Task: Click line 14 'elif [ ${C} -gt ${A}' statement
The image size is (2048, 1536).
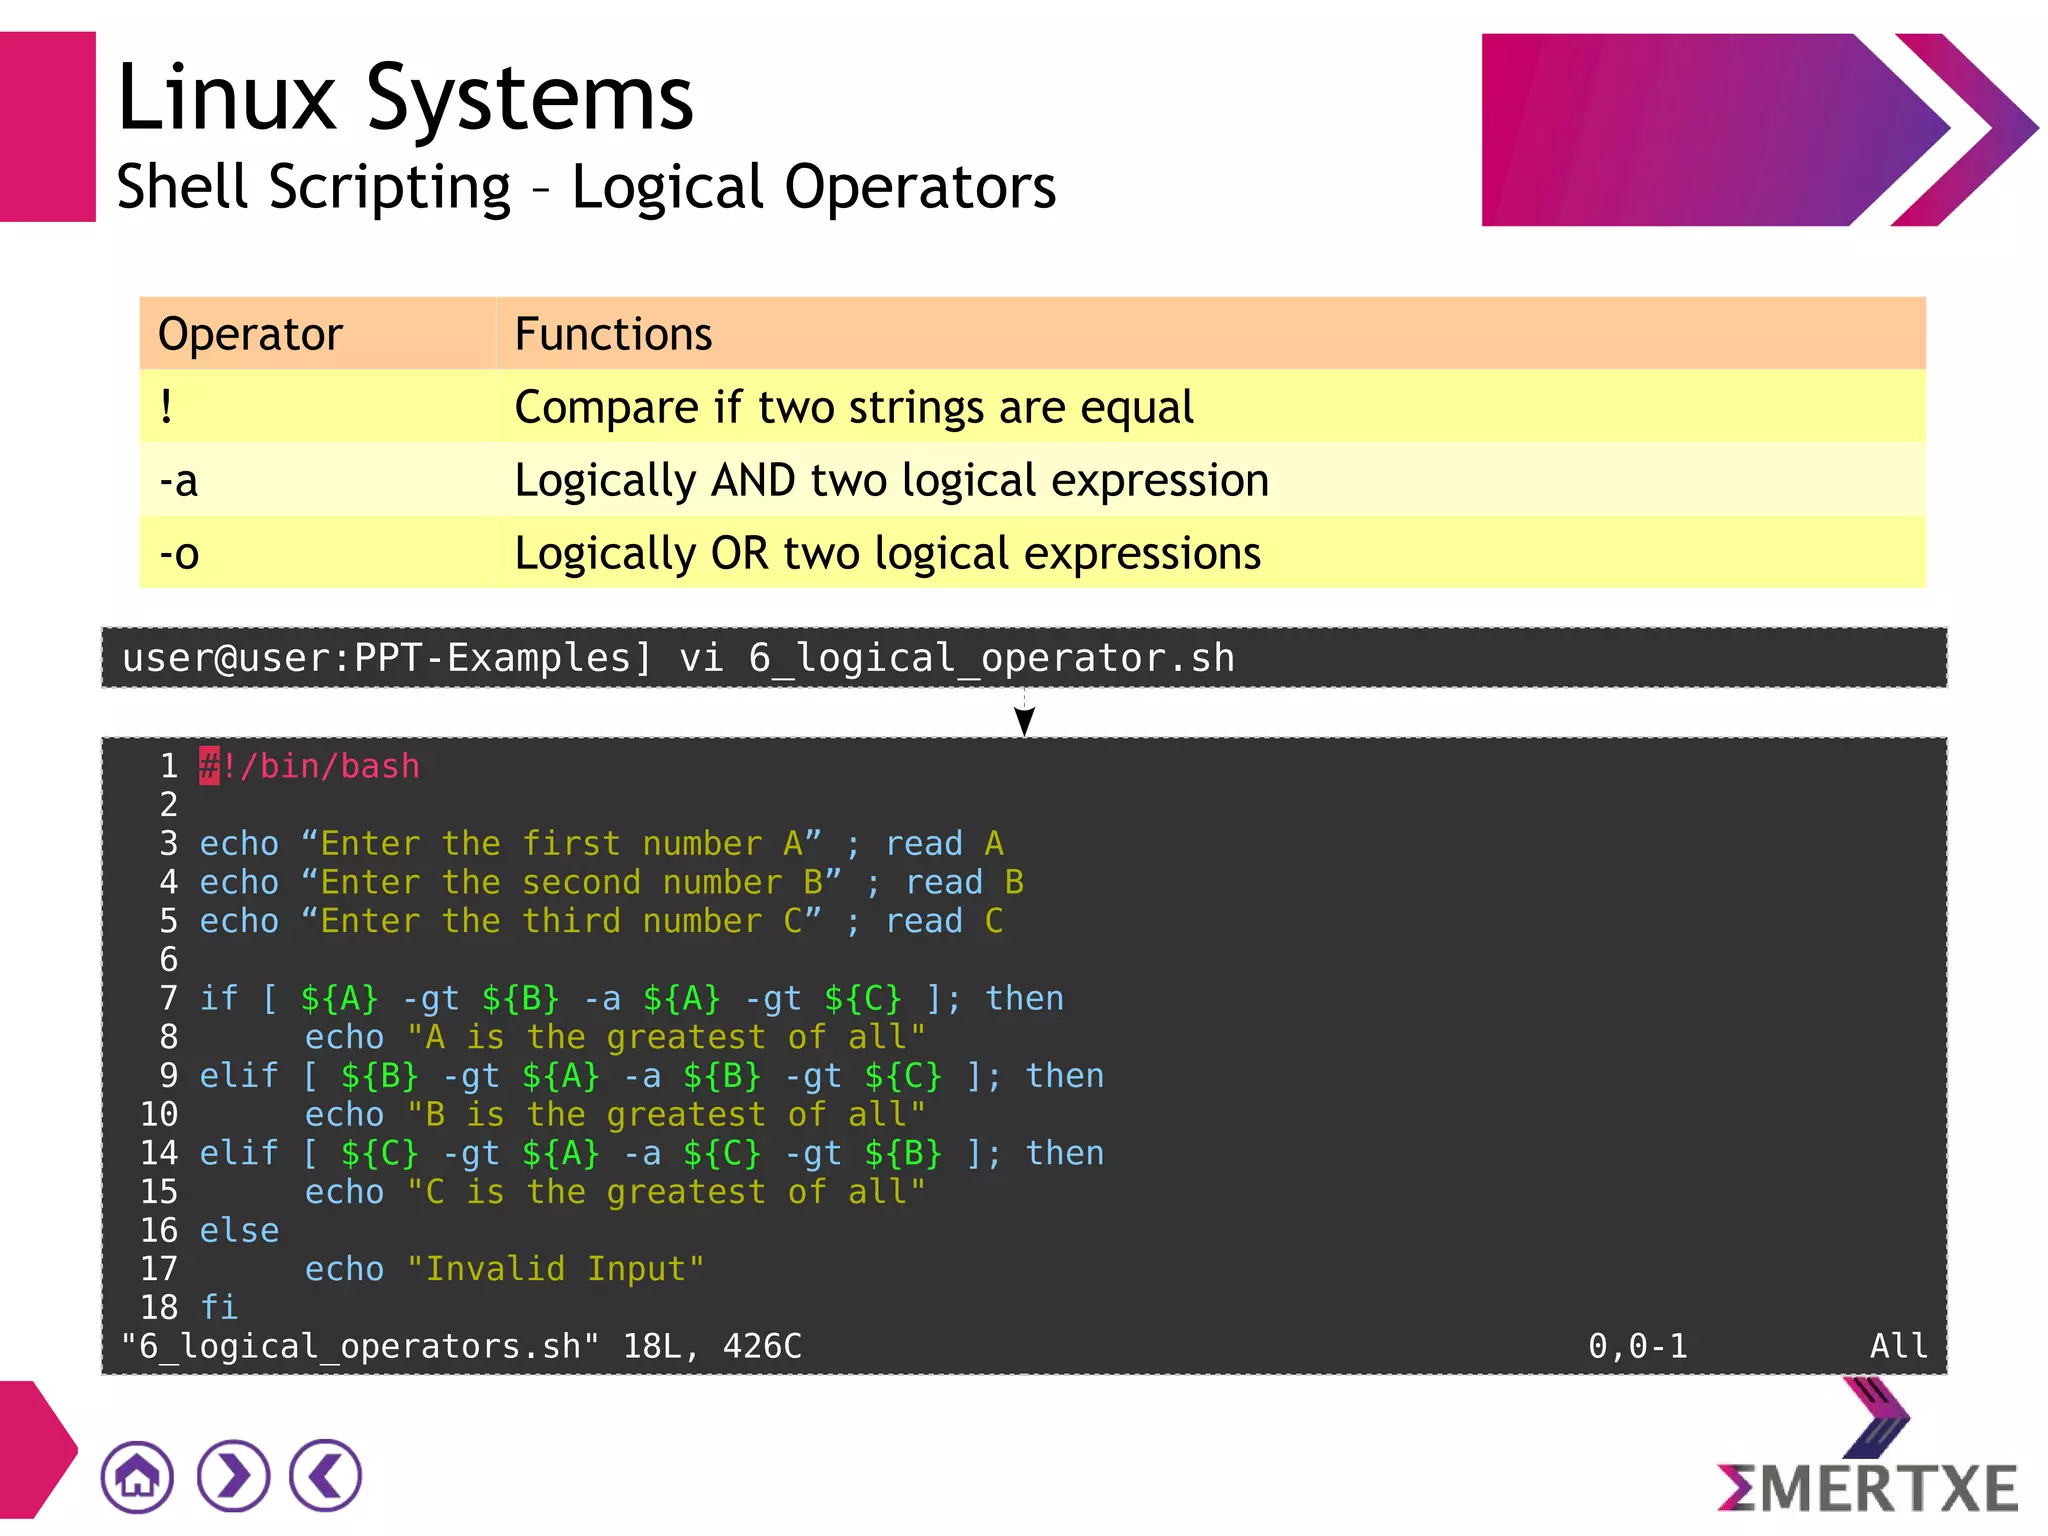Action: 651,1153
